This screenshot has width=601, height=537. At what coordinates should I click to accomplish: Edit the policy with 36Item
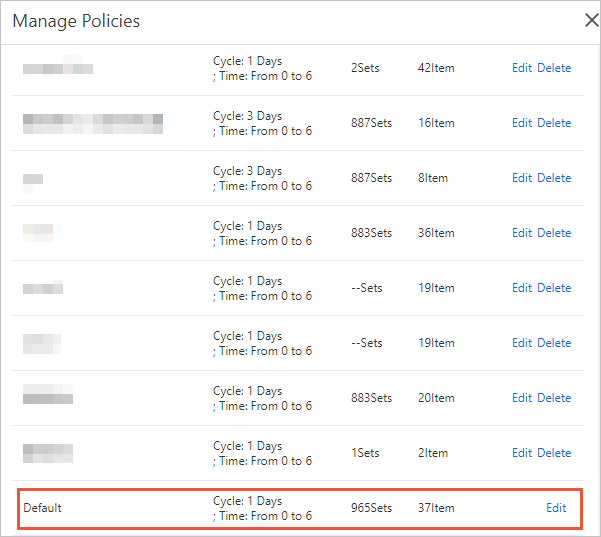[x=522, y=233]
